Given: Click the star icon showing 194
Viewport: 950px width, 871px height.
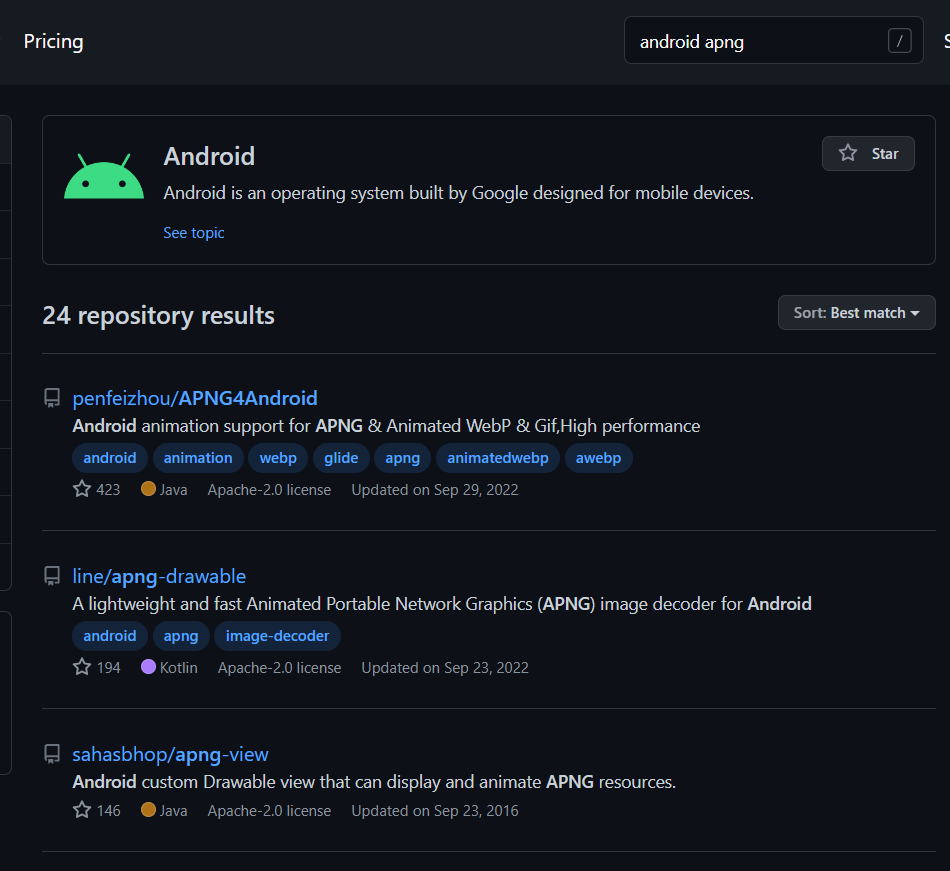Looking at the screenshot, I should point(82,667).
